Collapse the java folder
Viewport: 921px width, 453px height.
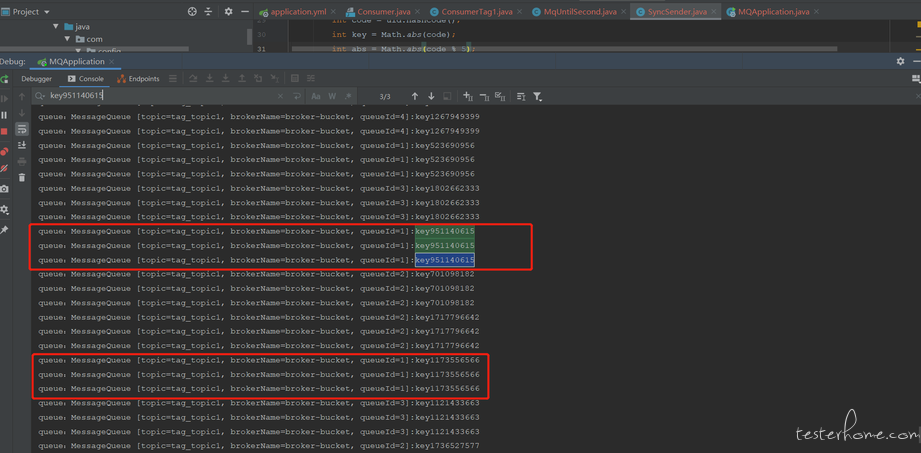pyautogui.click(x=56, y=26)
